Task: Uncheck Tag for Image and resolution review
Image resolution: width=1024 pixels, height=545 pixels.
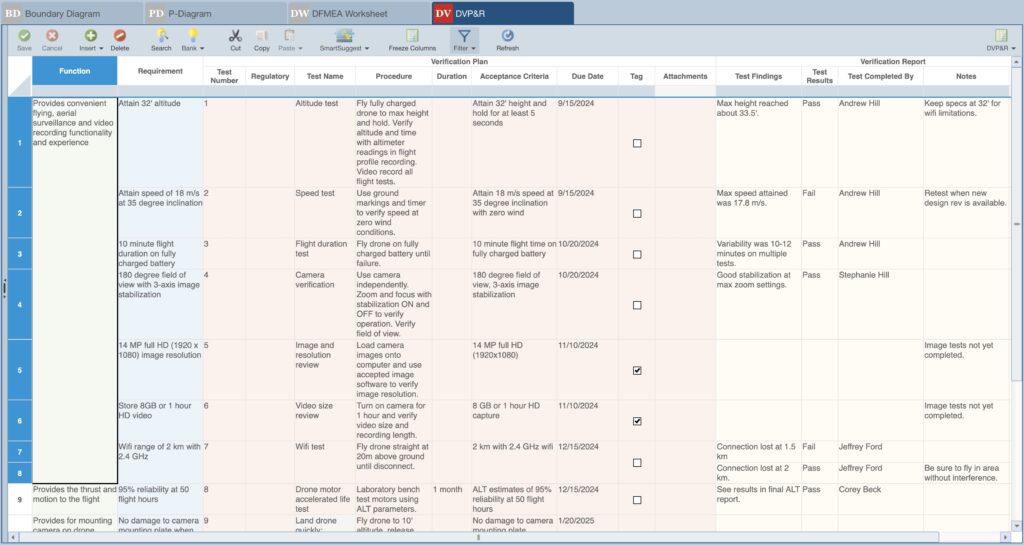Action: [x=637, y=370]
